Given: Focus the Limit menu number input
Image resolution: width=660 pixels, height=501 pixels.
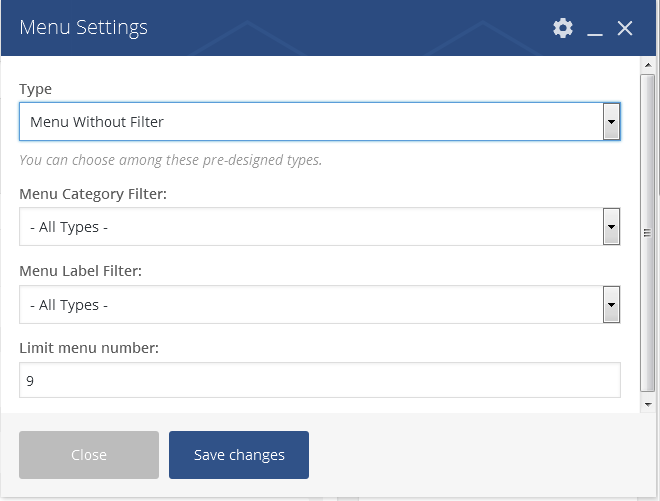Looking at the screenshot, I should (319, 380).
